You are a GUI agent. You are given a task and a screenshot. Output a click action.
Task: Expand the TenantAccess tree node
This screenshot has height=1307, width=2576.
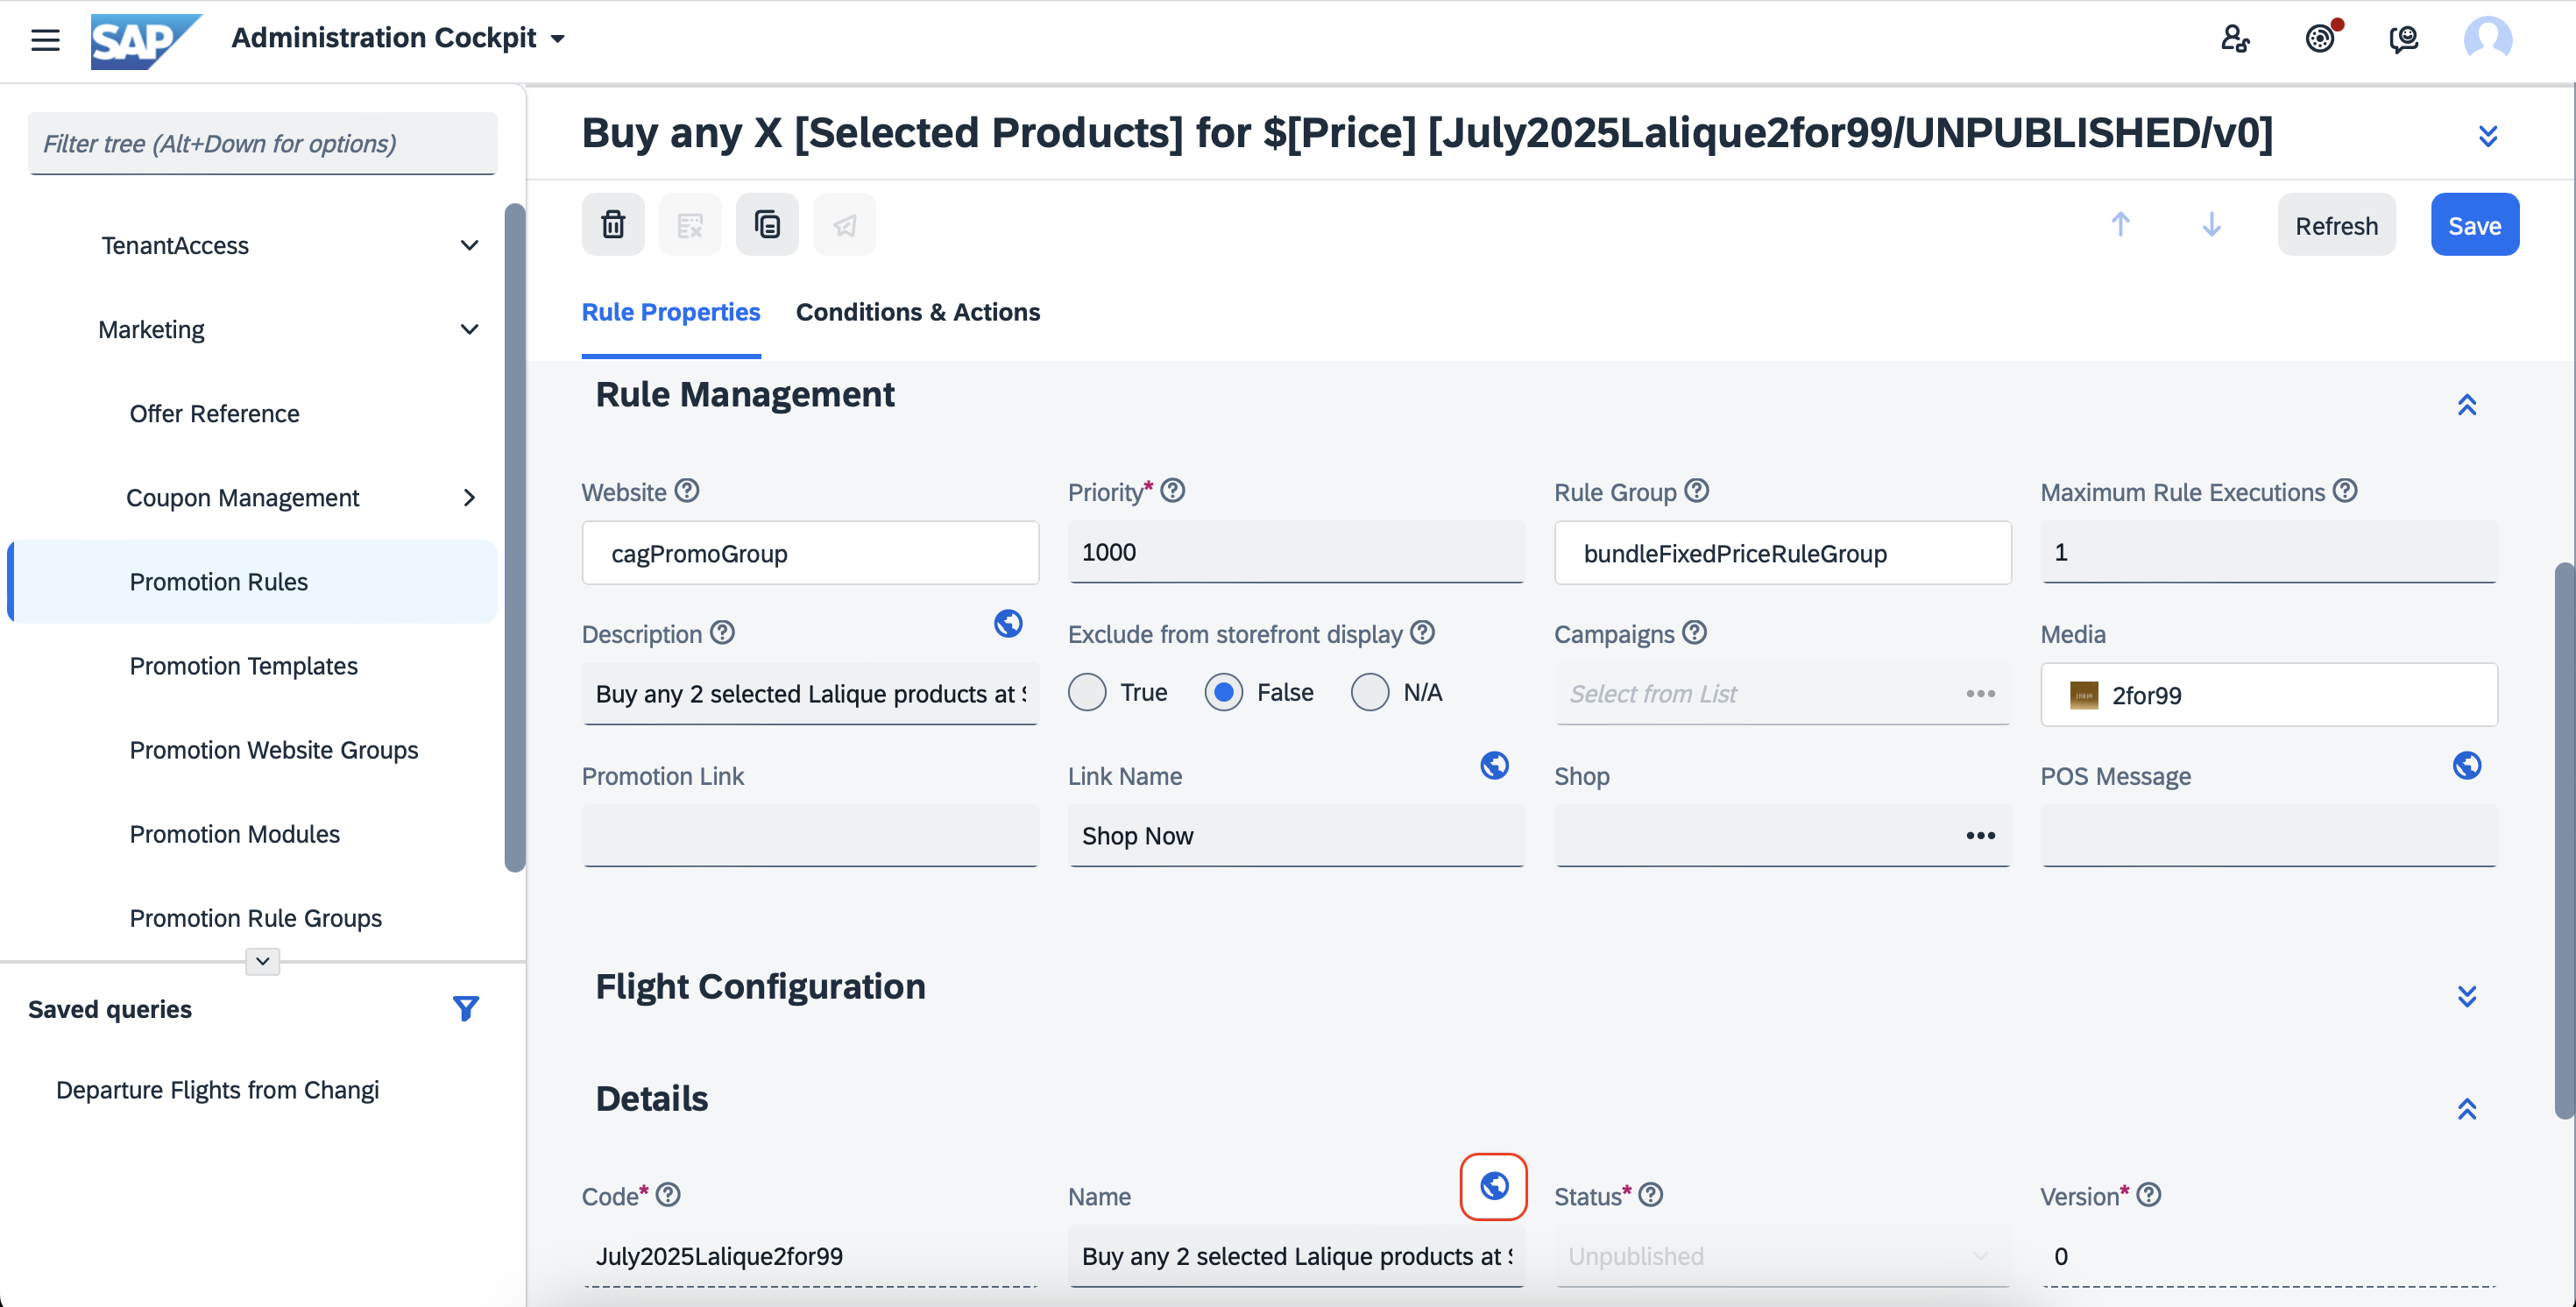[x=469, y=245]
